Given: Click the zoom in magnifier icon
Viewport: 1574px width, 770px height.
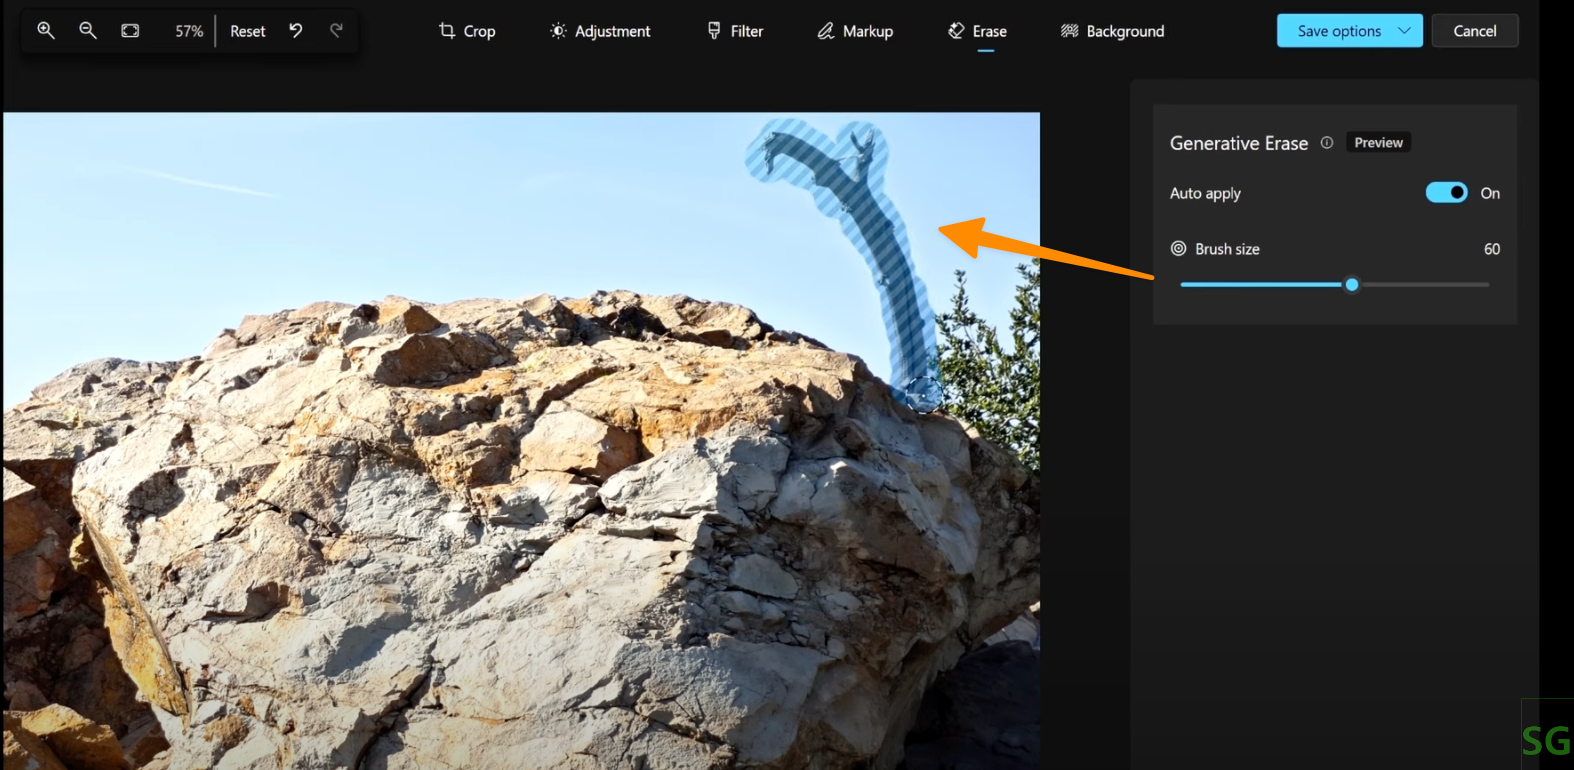Looking at the screenshot, I should point(46,31).
